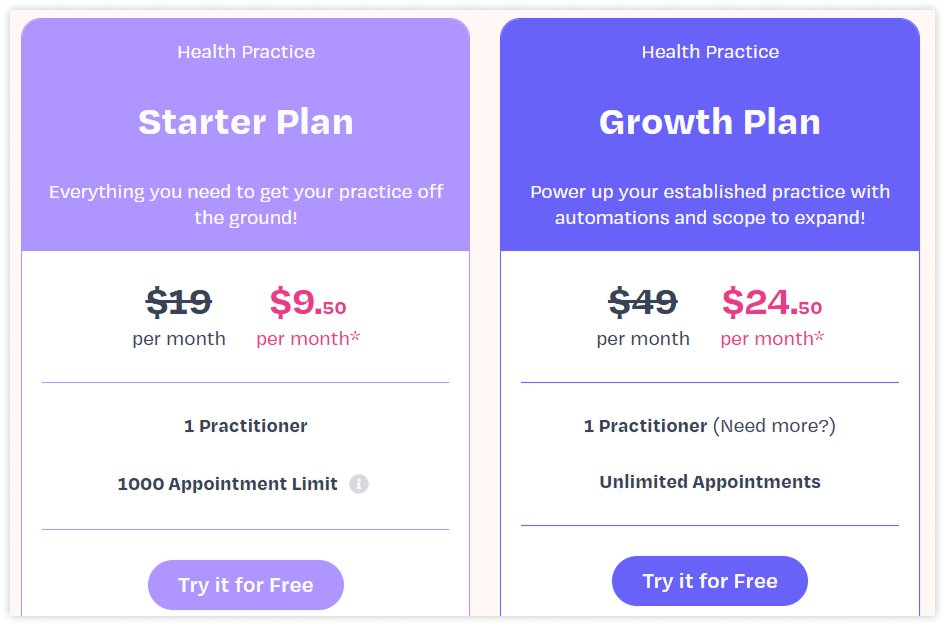Select the Starter Plan heading
The height and width of the screenshot is (626, 945).
[x=246, y=122]
